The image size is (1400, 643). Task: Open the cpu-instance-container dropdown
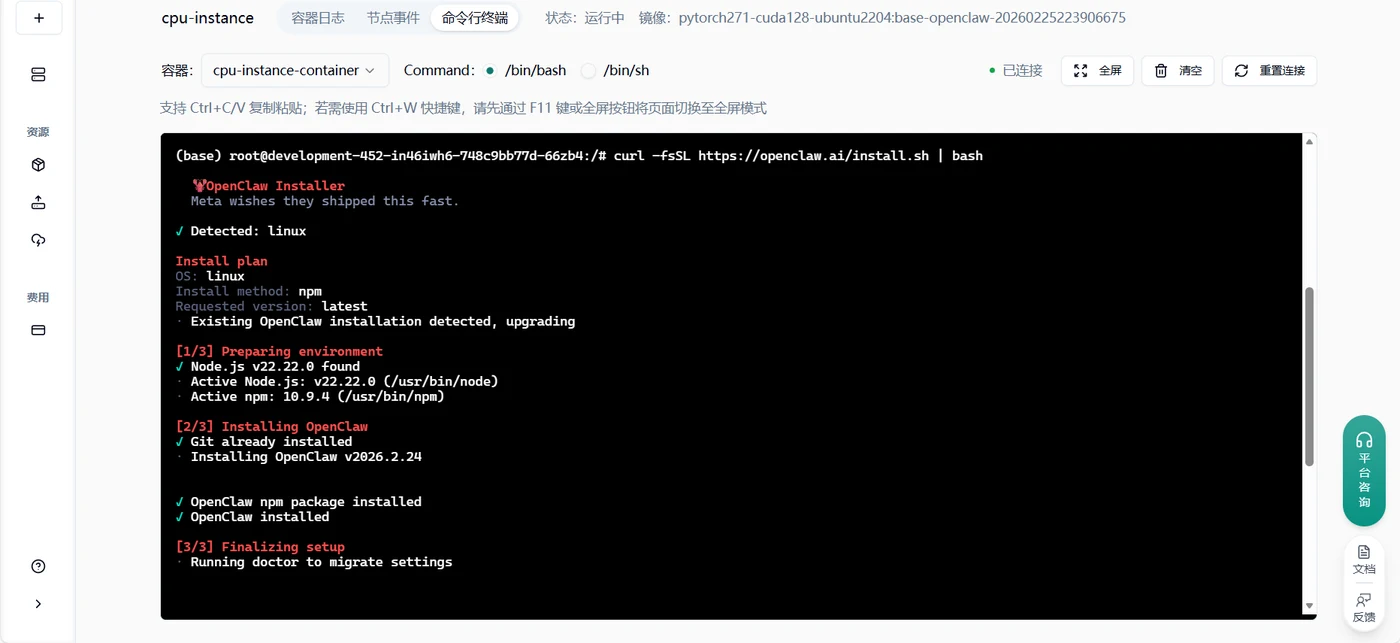coord(295,71)
